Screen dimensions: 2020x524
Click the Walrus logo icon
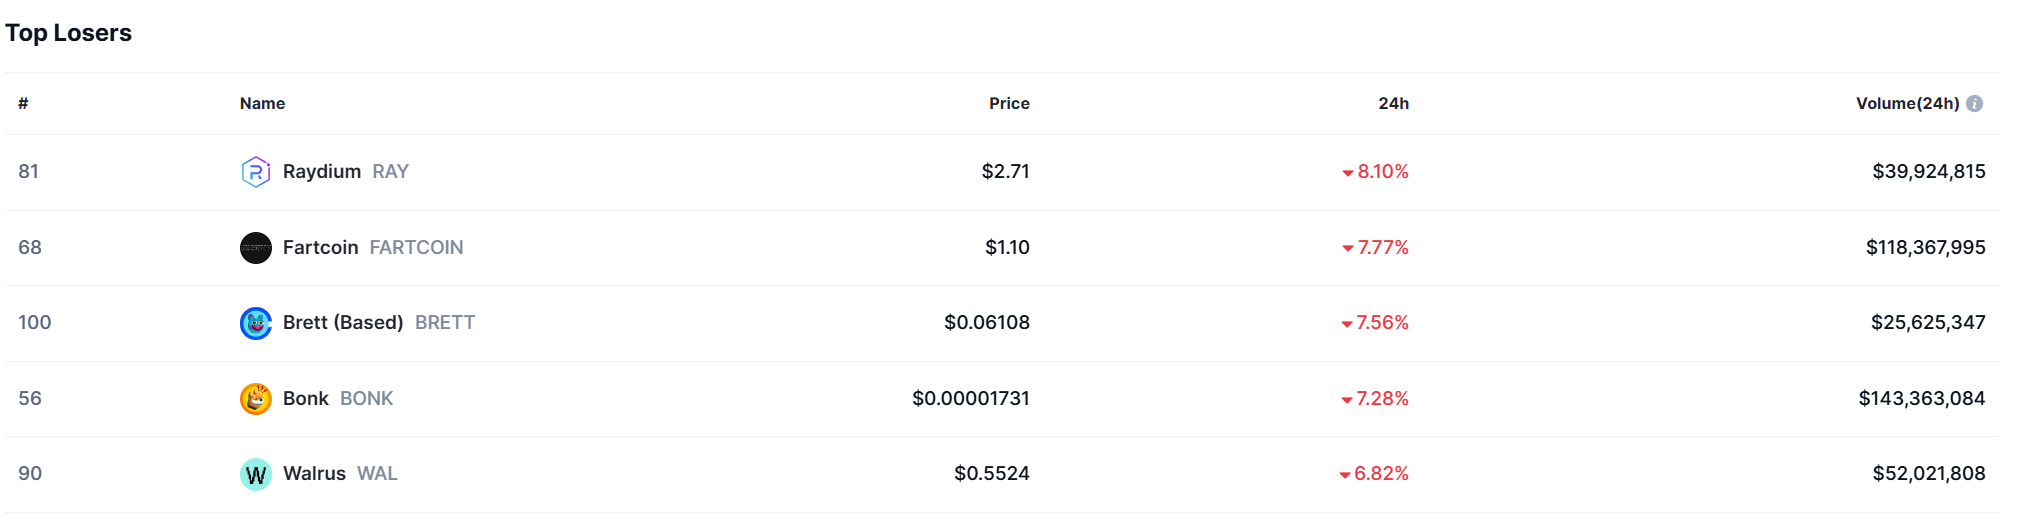click(x=256, y=474)
